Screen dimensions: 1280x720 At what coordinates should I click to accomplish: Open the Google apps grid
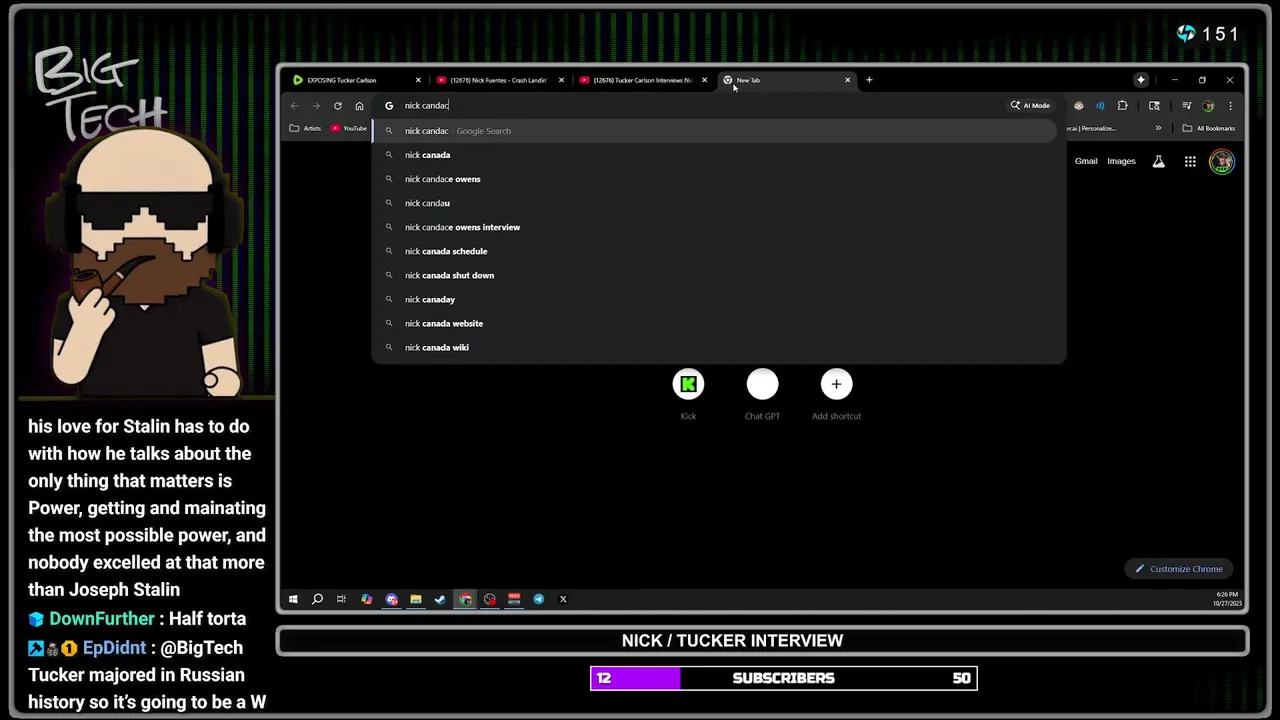point(1190,161)
